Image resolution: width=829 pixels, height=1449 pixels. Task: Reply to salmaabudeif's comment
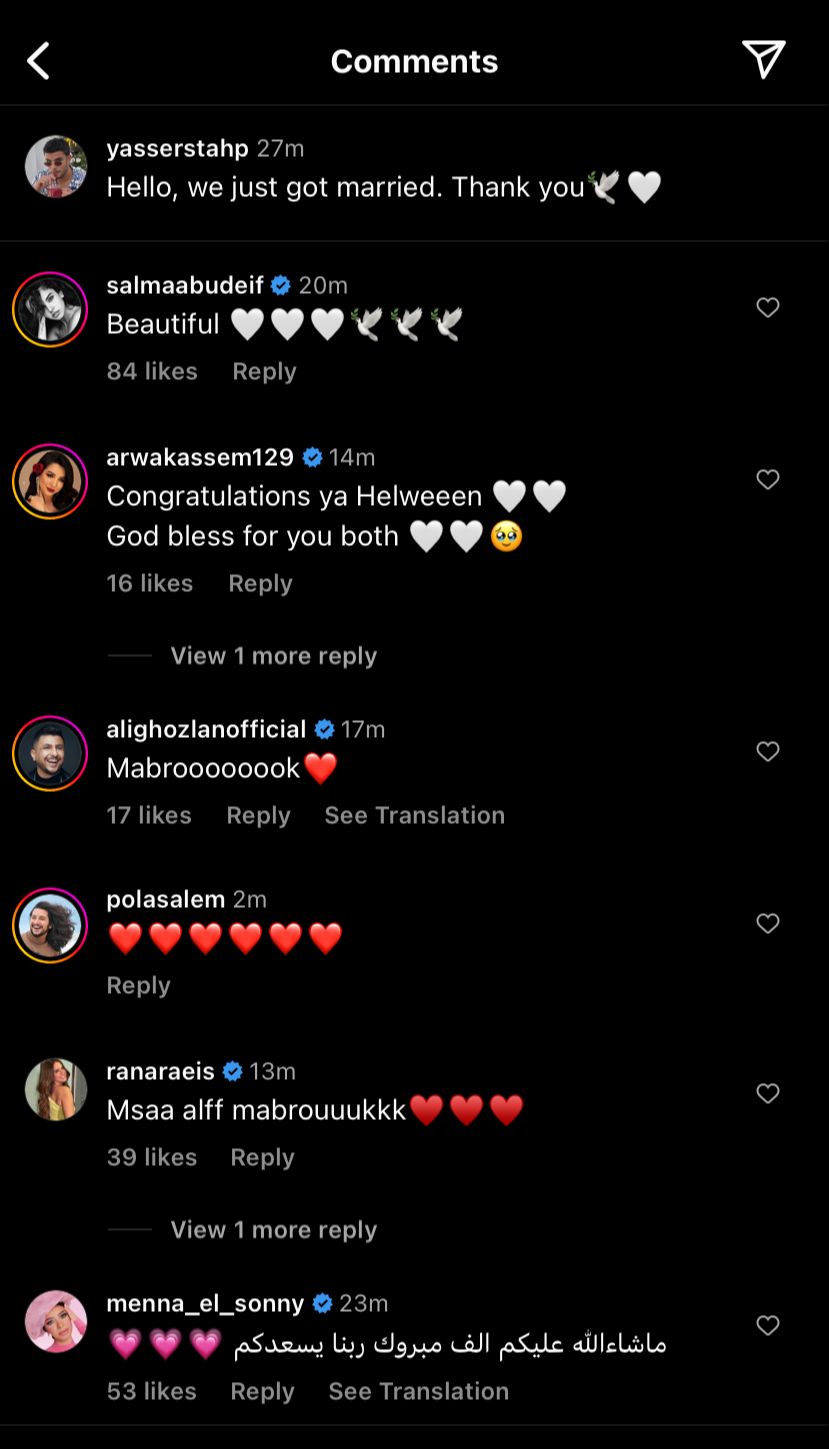pyautogui.click(x=264, y=371)
